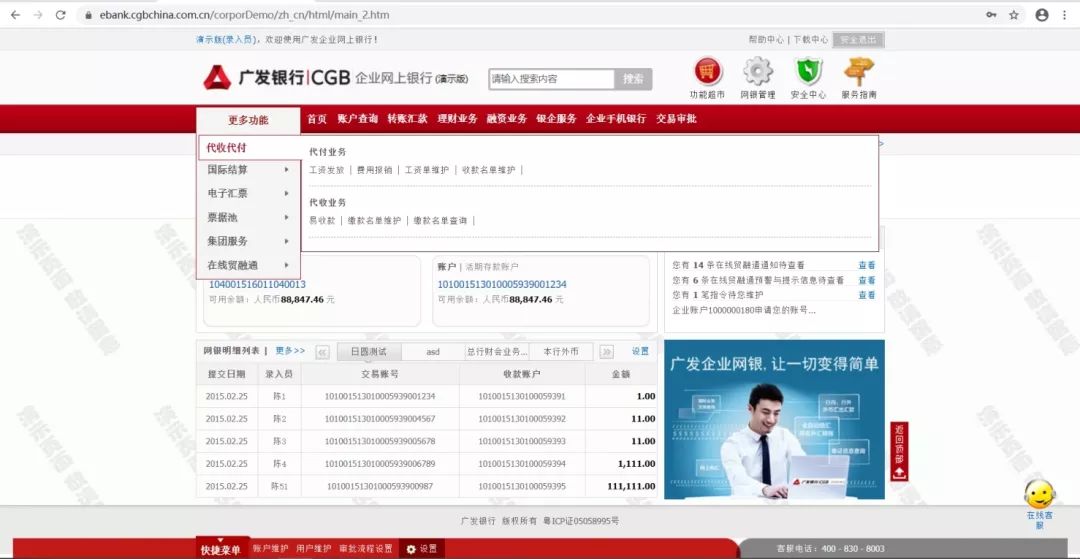1080x559 pixels.
Task: Open account 10100151301000593900​1234 card link
Action: [502, 284]
